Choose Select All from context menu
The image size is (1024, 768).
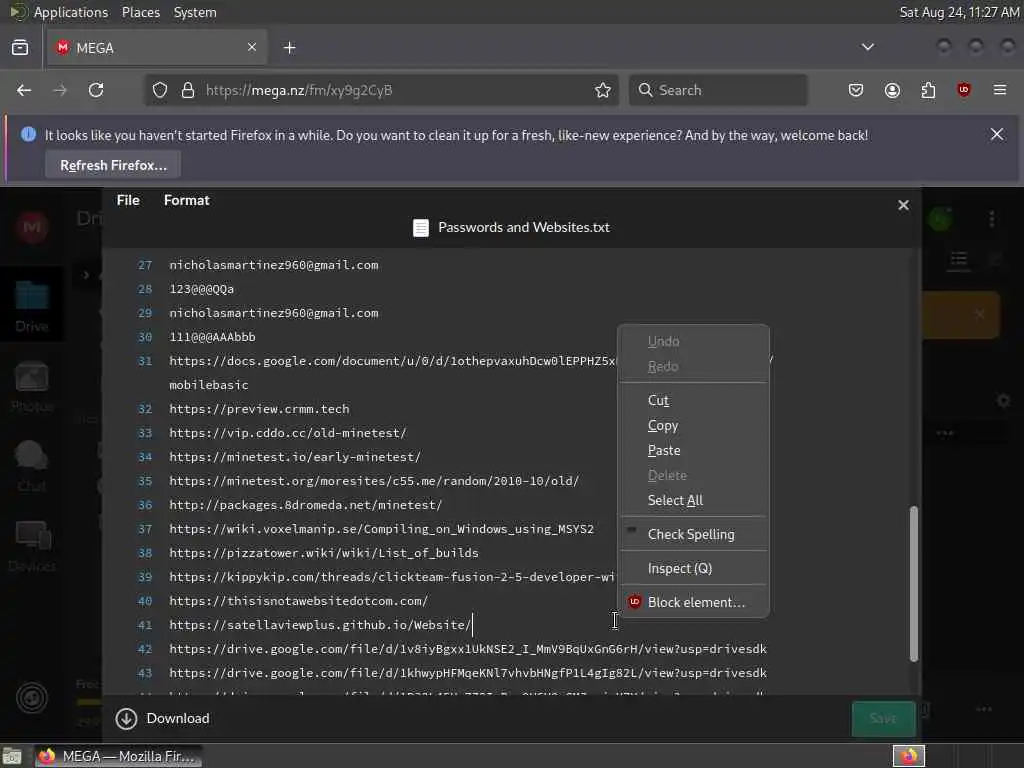click(x=694, y=500)
